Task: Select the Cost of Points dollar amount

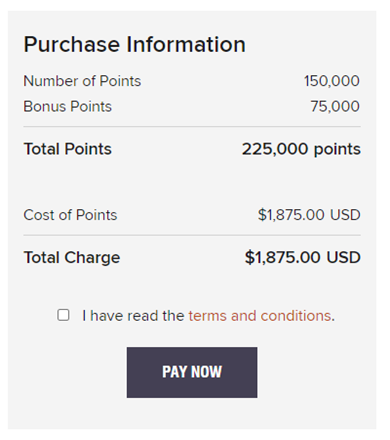Action: tap(309, 215)
